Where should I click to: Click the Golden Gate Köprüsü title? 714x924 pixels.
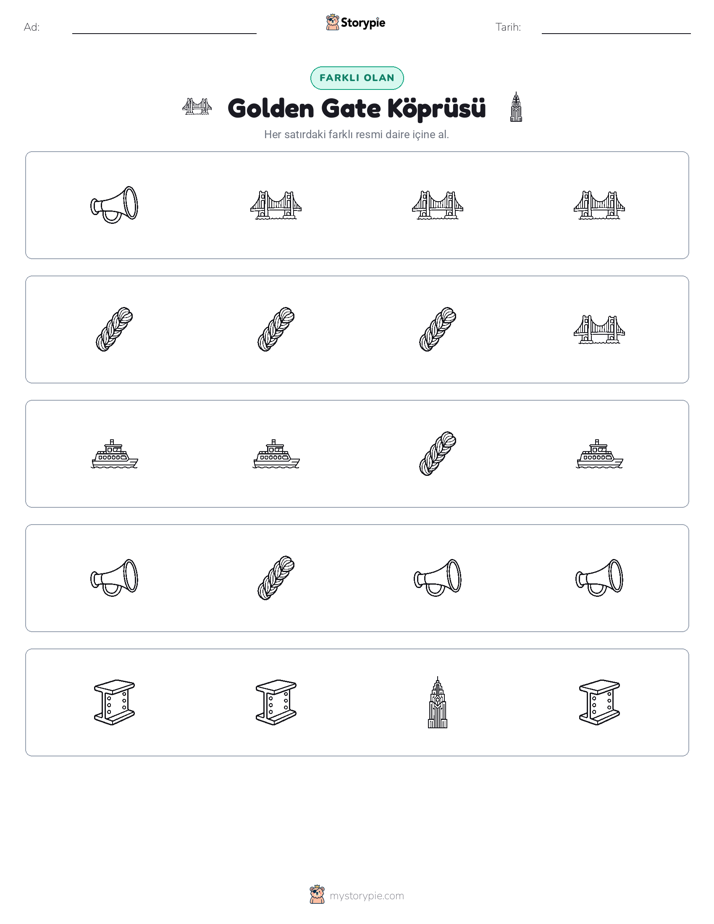click(x=357, y=108)
